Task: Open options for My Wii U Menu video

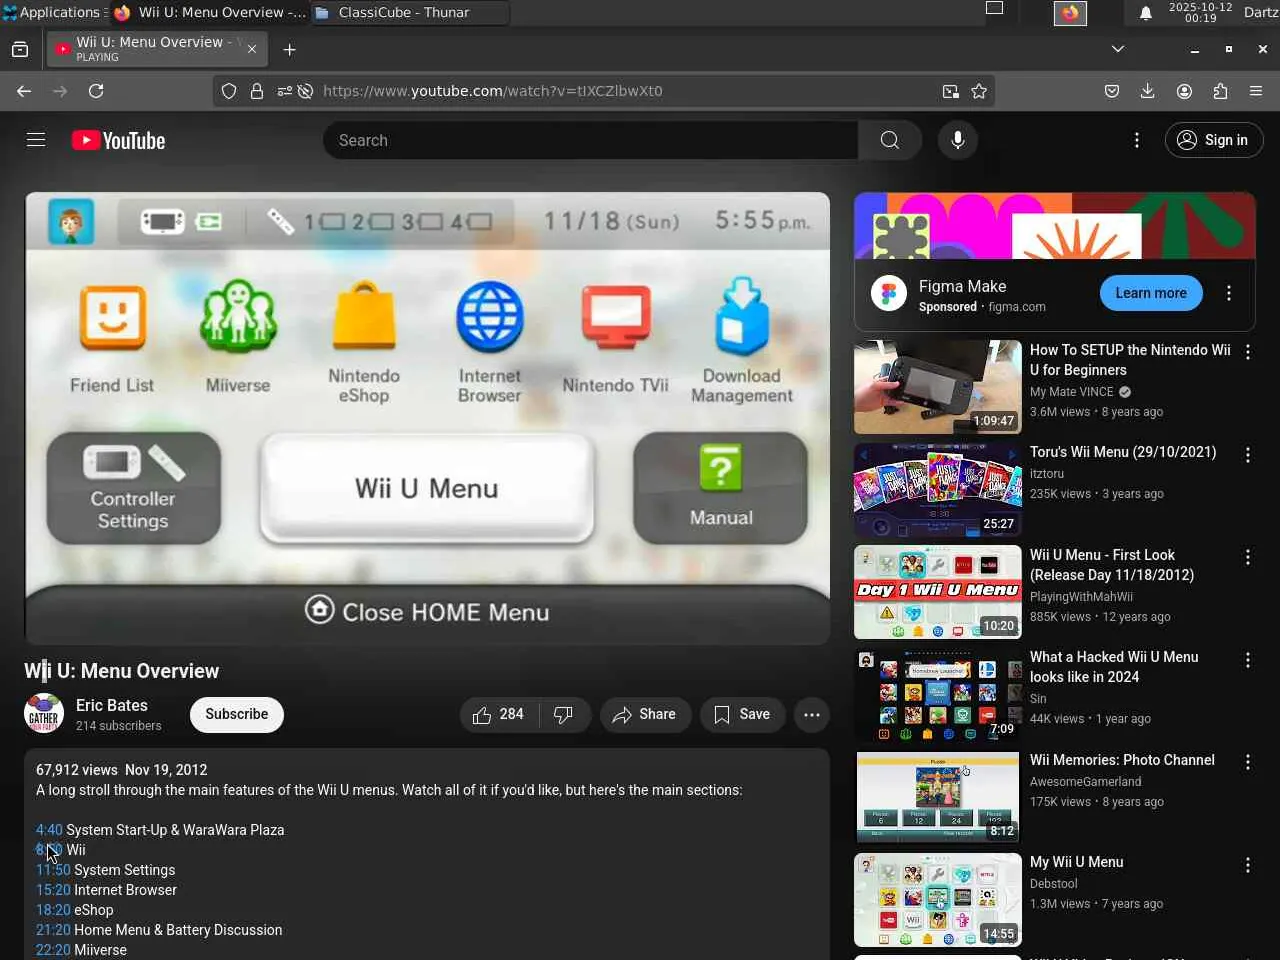Action: pyautogui.click(x=1247, y=865)
